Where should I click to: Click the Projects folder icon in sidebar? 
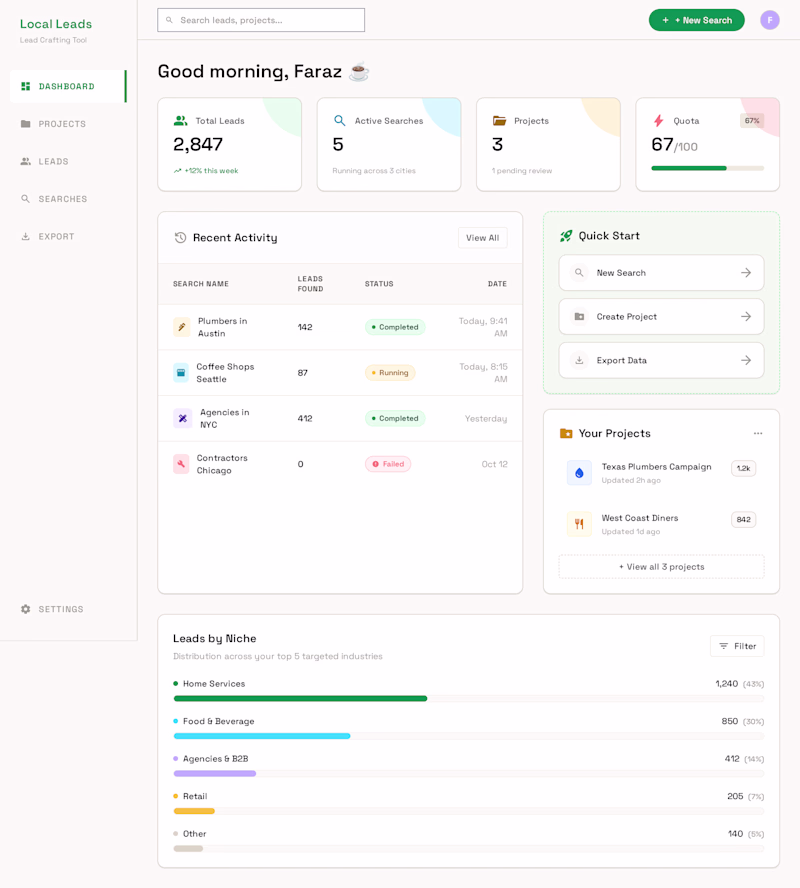coord(25,124)
